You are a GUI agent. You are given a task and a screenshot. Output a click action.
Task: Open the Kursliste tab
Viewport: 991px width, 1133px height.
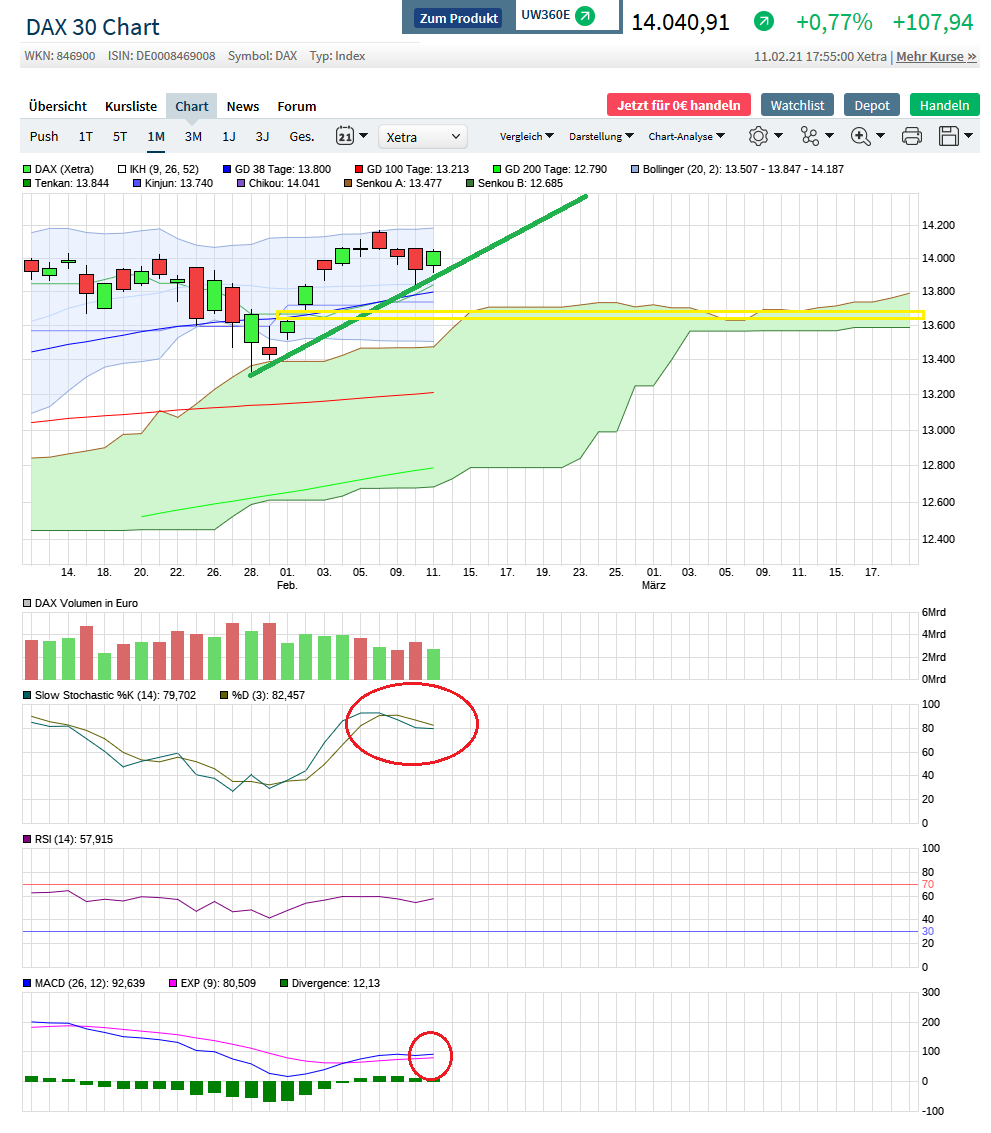(132, 105)
